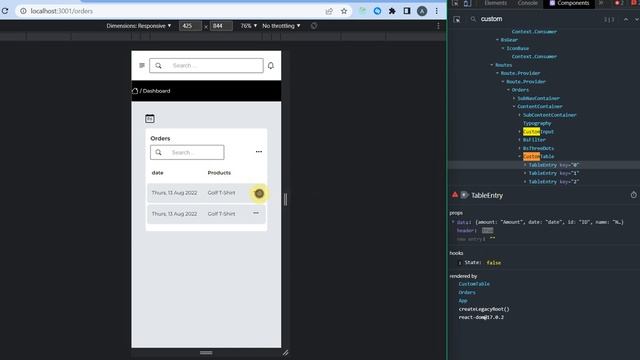Go to the previous search result arrow

626,19
